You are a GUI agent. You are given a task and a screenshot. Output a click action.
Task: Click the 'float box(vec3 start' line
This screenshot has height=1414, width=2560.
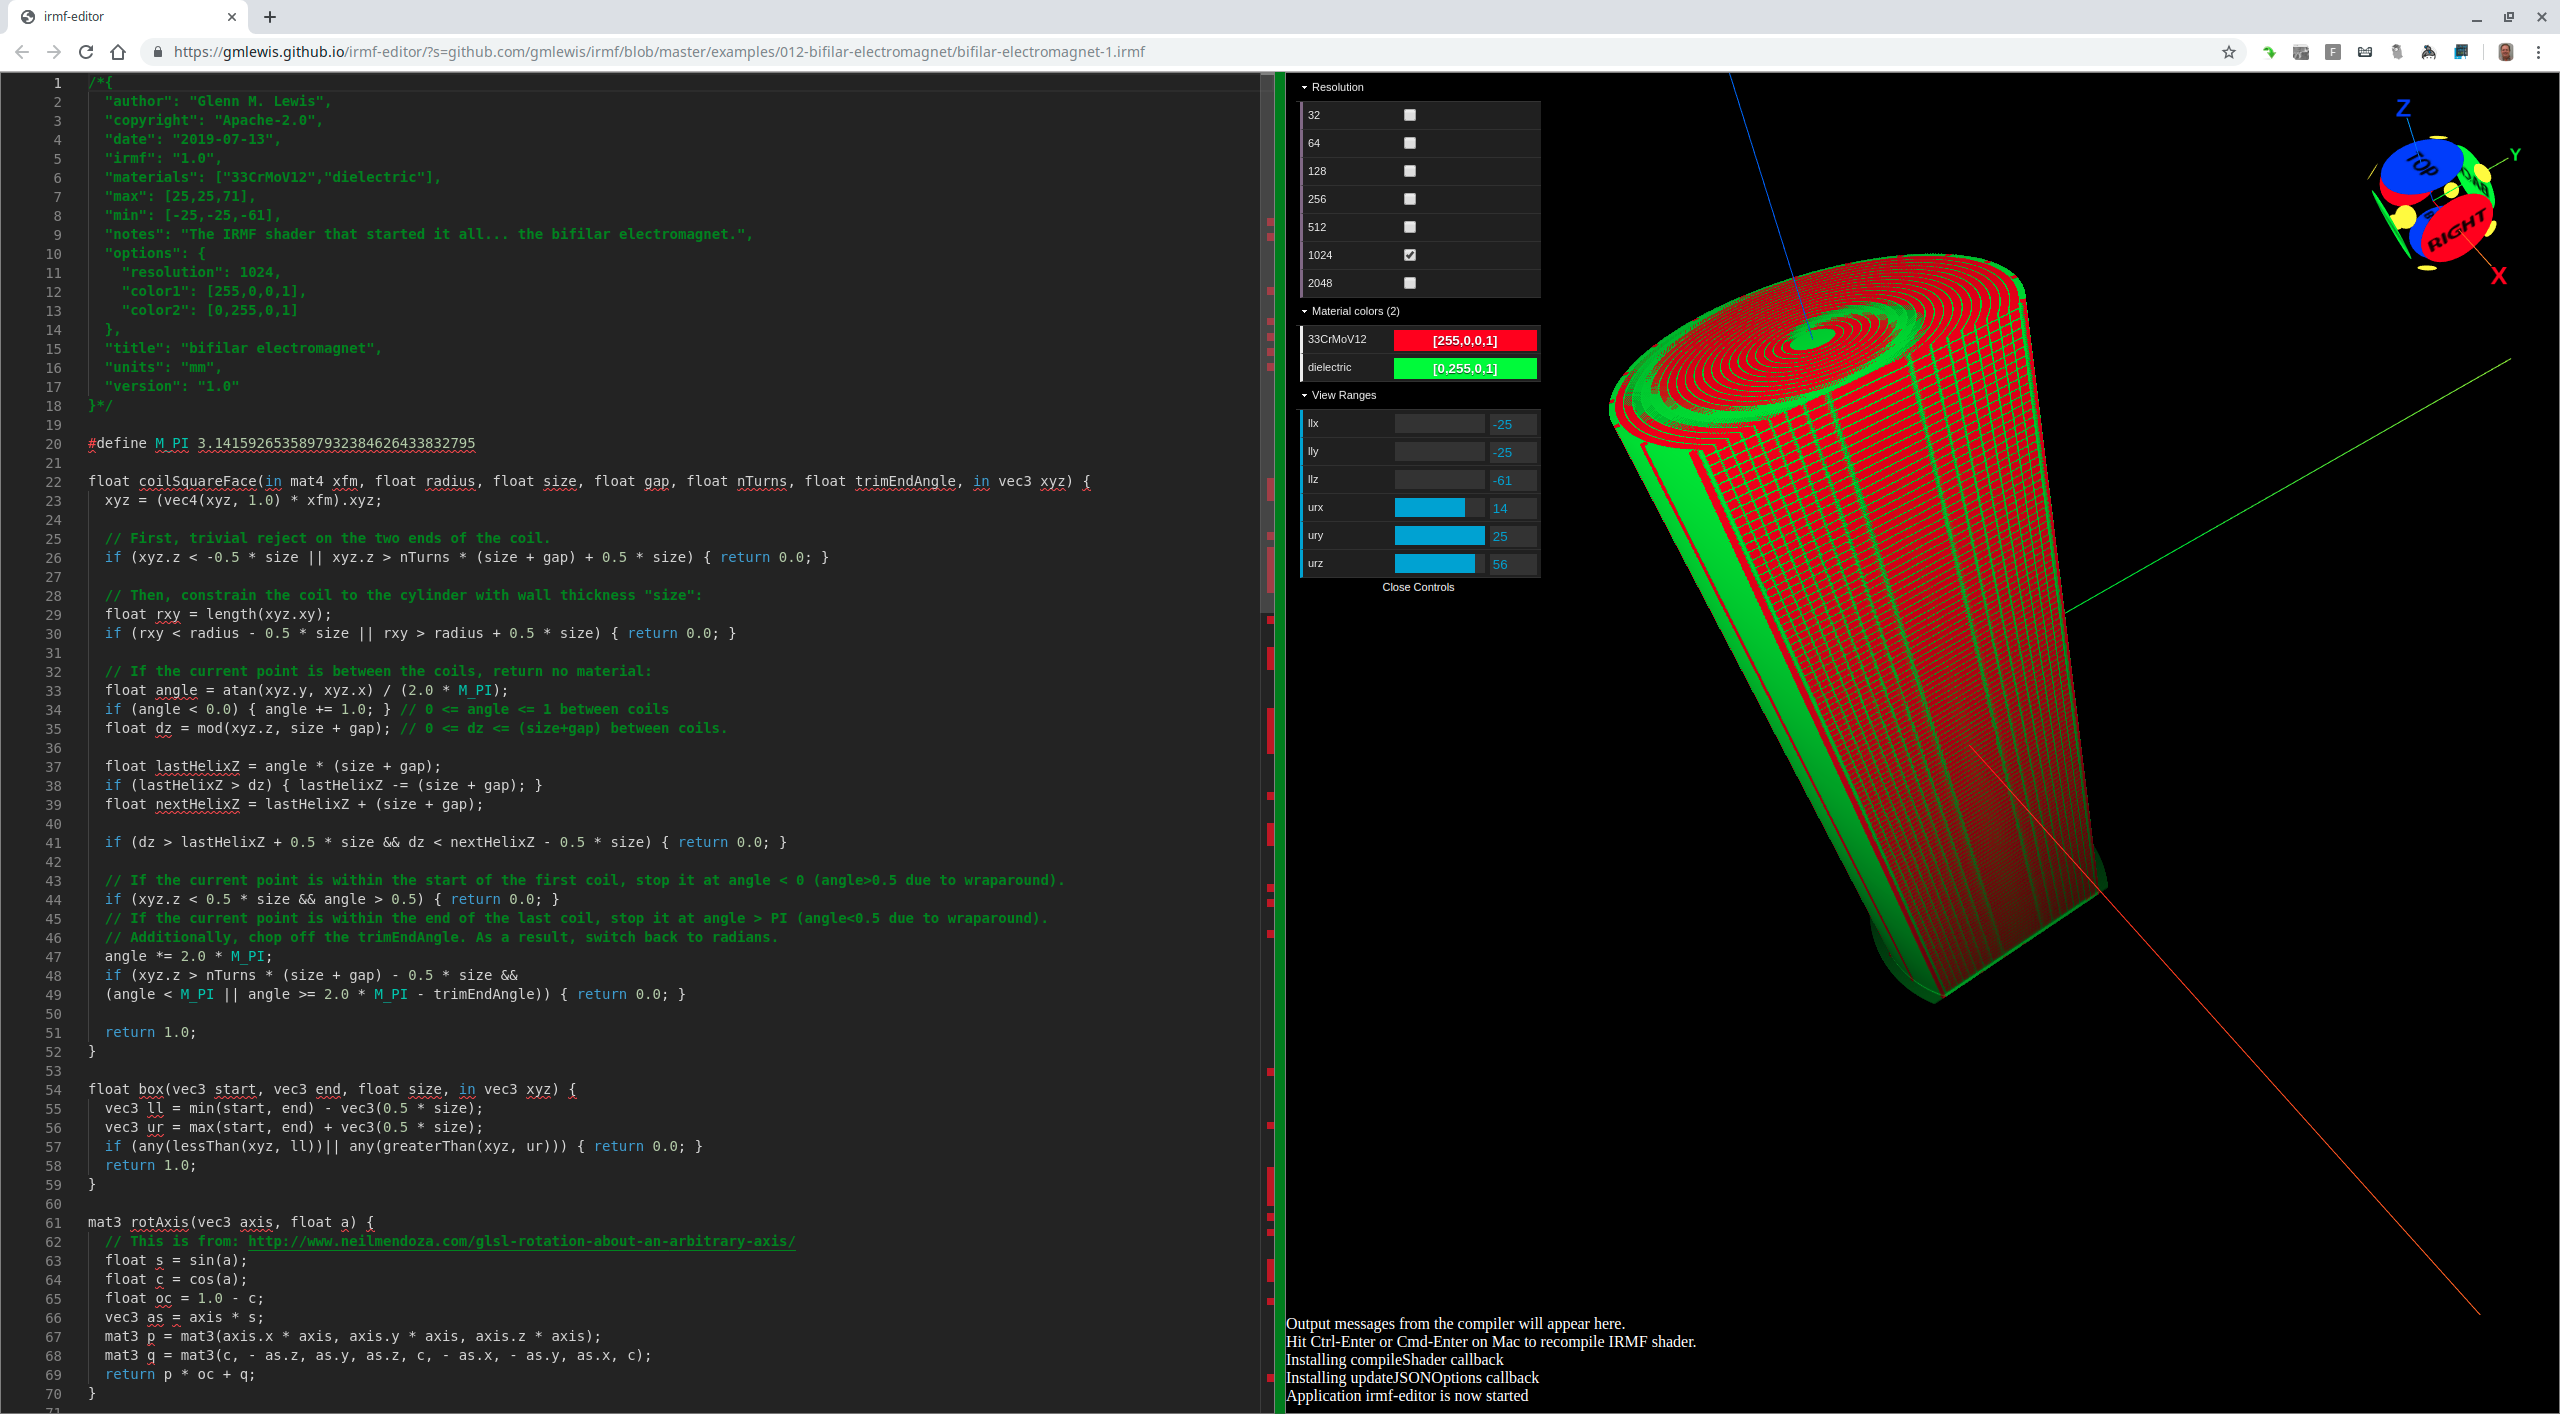[332, 1089]
